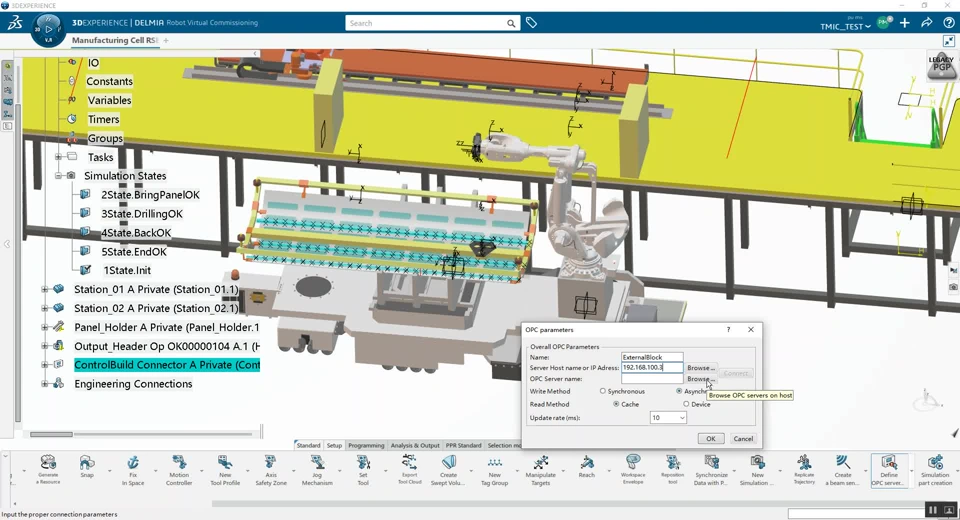The height and width of the screenshot is (520, 960).
Task: Switch to the Standard tab
Action: pyautogui.click(x=309, y=445)
